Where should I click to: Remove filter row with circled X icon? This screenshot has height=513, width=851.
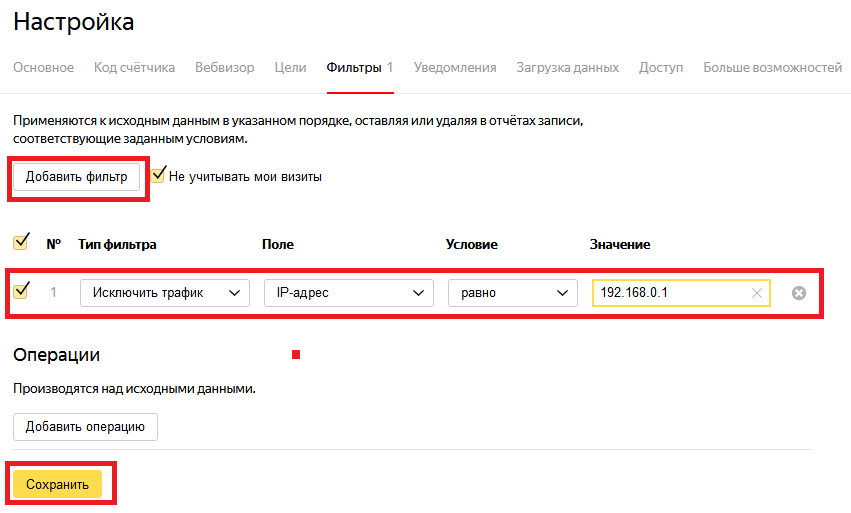coord(798,293)
